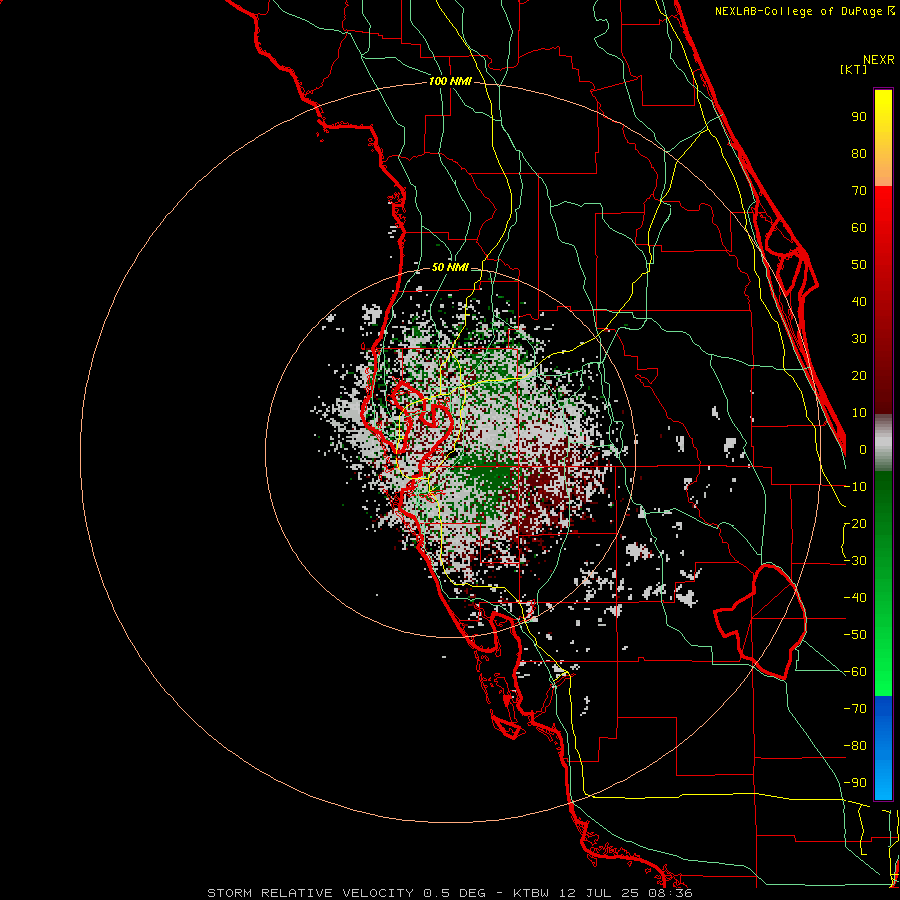Click the positive 90 knot scale label
This screenshot has width=900, height=900.
tap(859, 117)
